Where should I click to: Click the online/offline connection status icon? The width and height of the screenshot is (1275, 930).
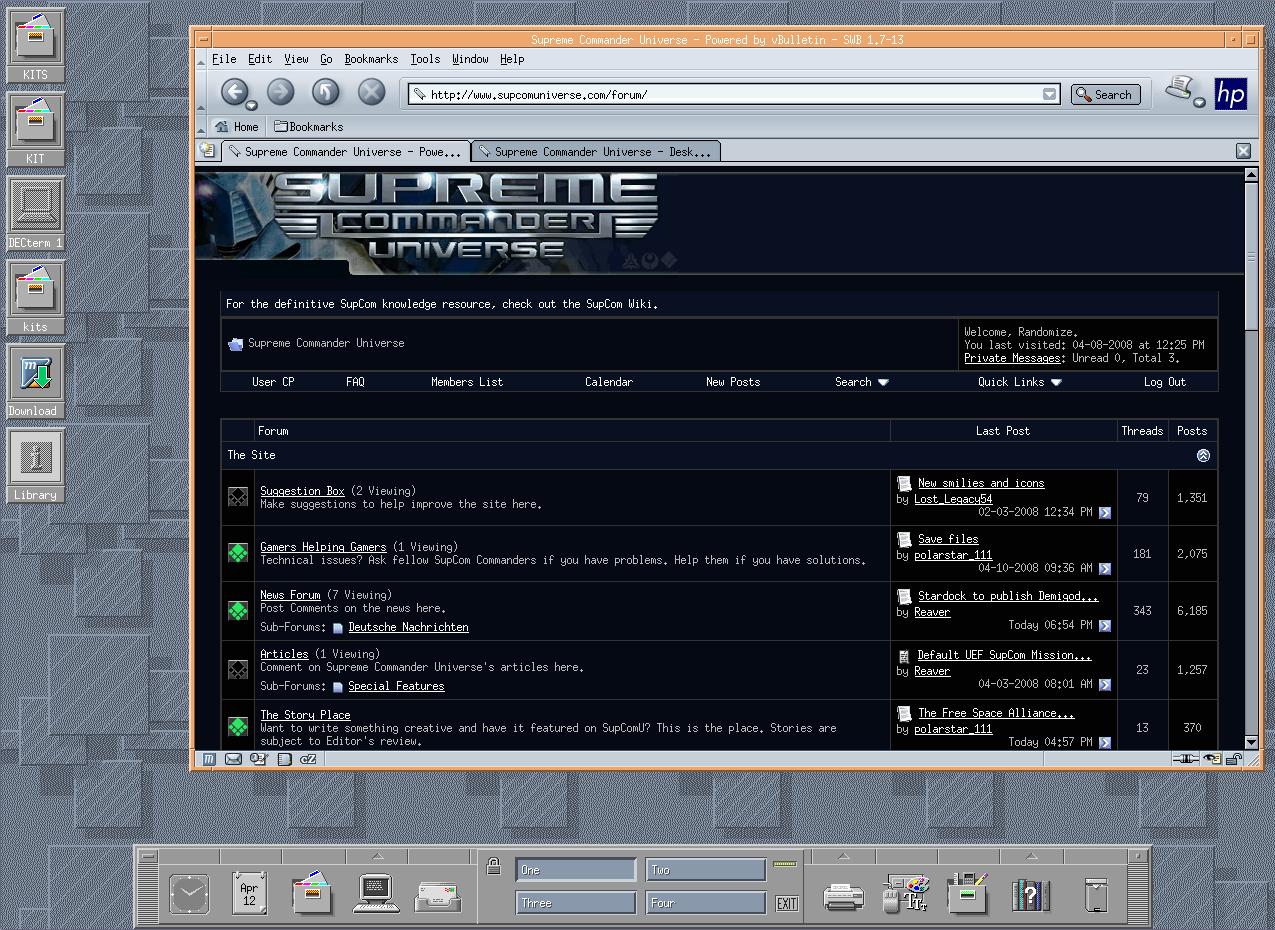[x=1187, y=759]
